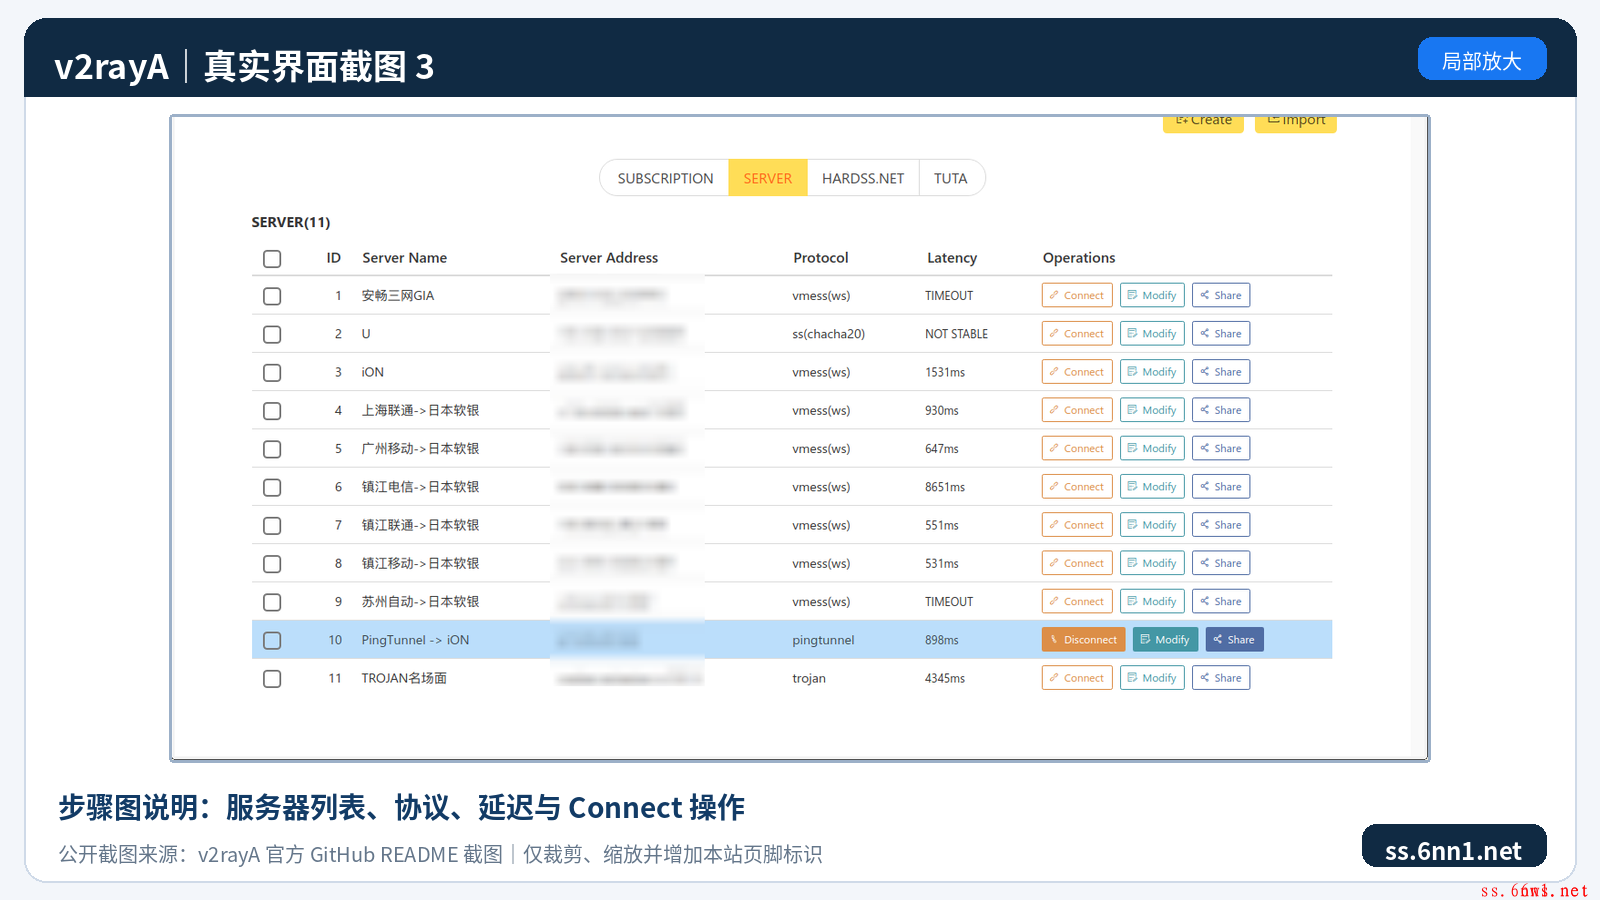Click Modify for server 安畅三网GIA
1600x900 pixels.
1152,295
